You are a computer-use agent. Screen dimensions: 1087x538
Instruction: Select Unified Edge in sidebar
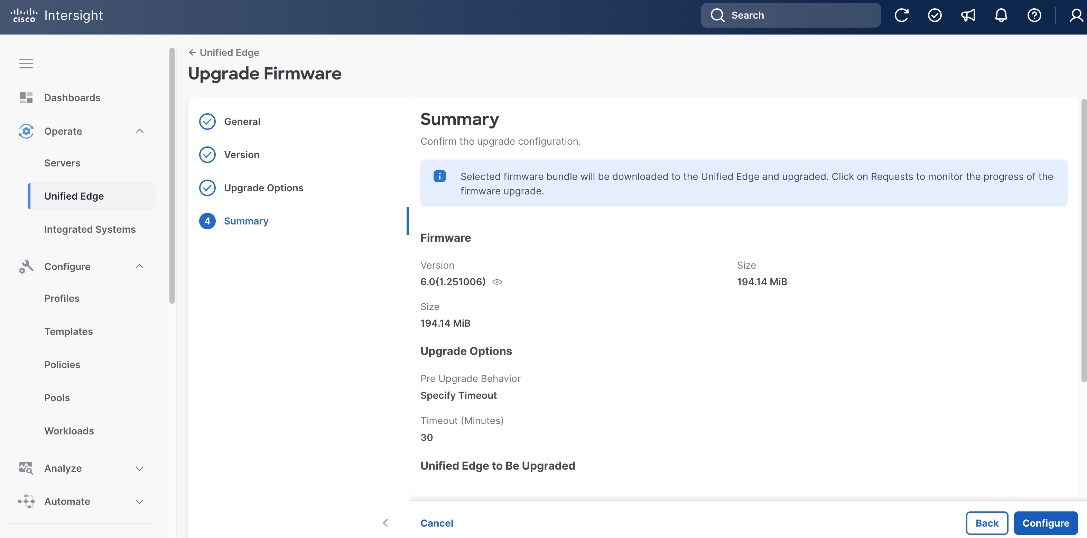92,196
